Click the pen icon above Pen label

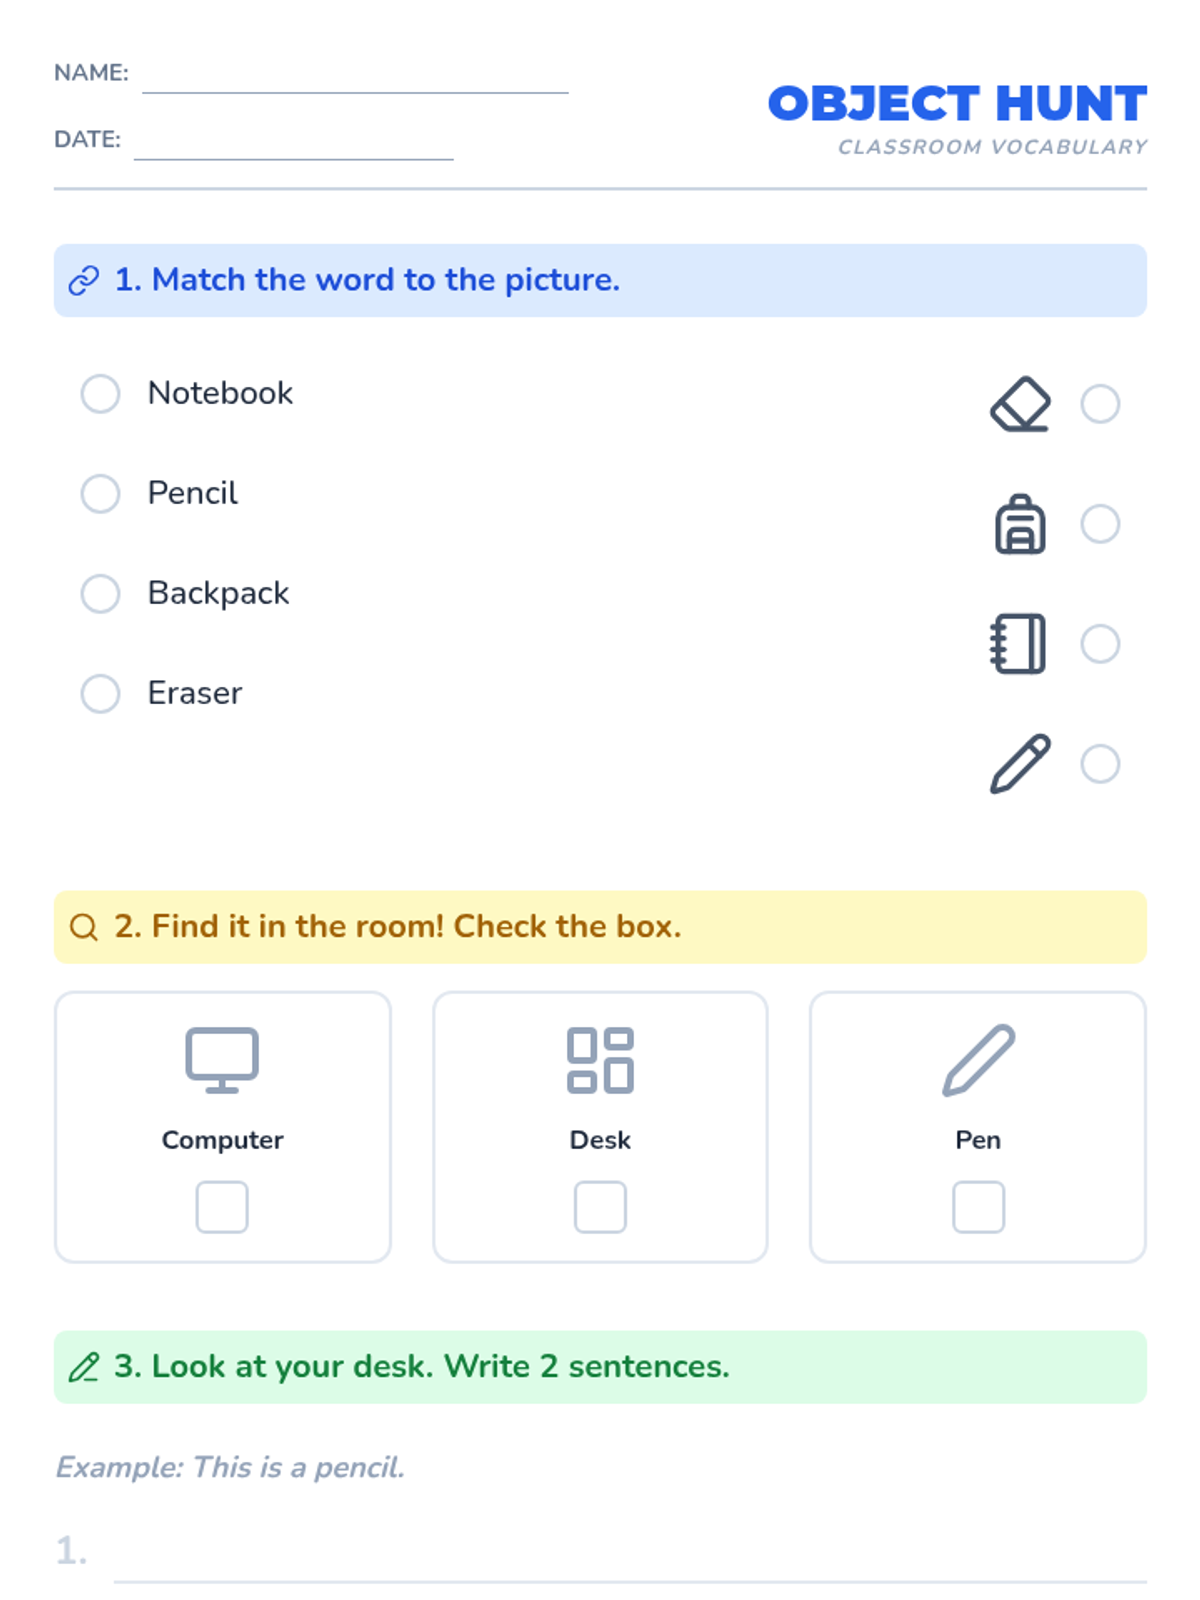[x=978, y=1060]
